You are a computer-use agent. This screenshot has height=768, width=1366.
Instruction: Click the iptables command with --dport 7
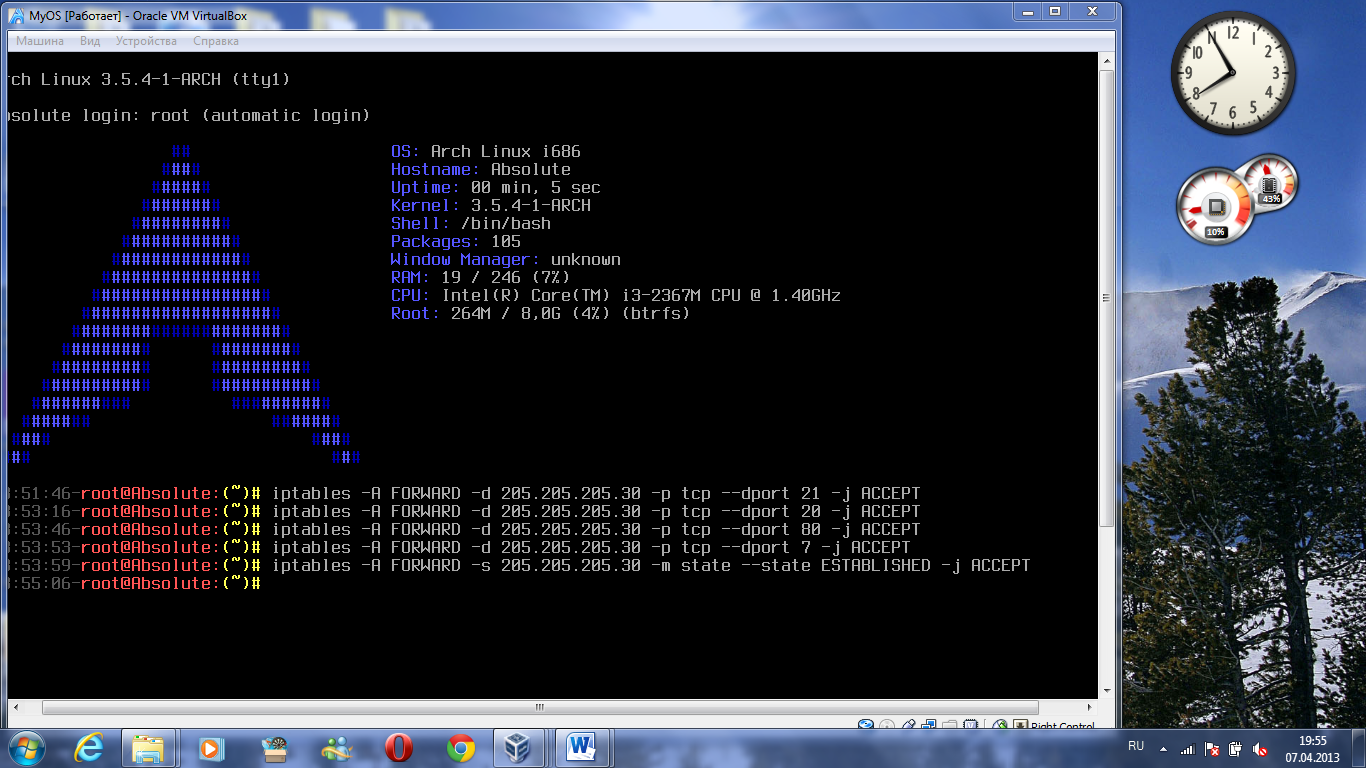click(591, 547)
